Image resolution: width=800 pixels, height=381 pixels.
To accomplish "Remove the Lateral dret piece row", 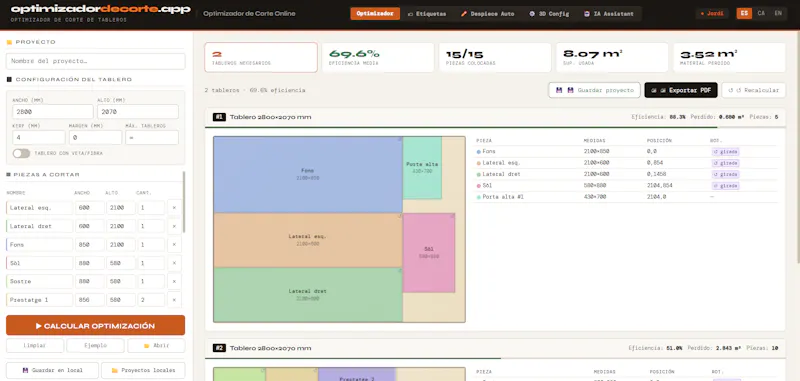I will pos(174,226).
